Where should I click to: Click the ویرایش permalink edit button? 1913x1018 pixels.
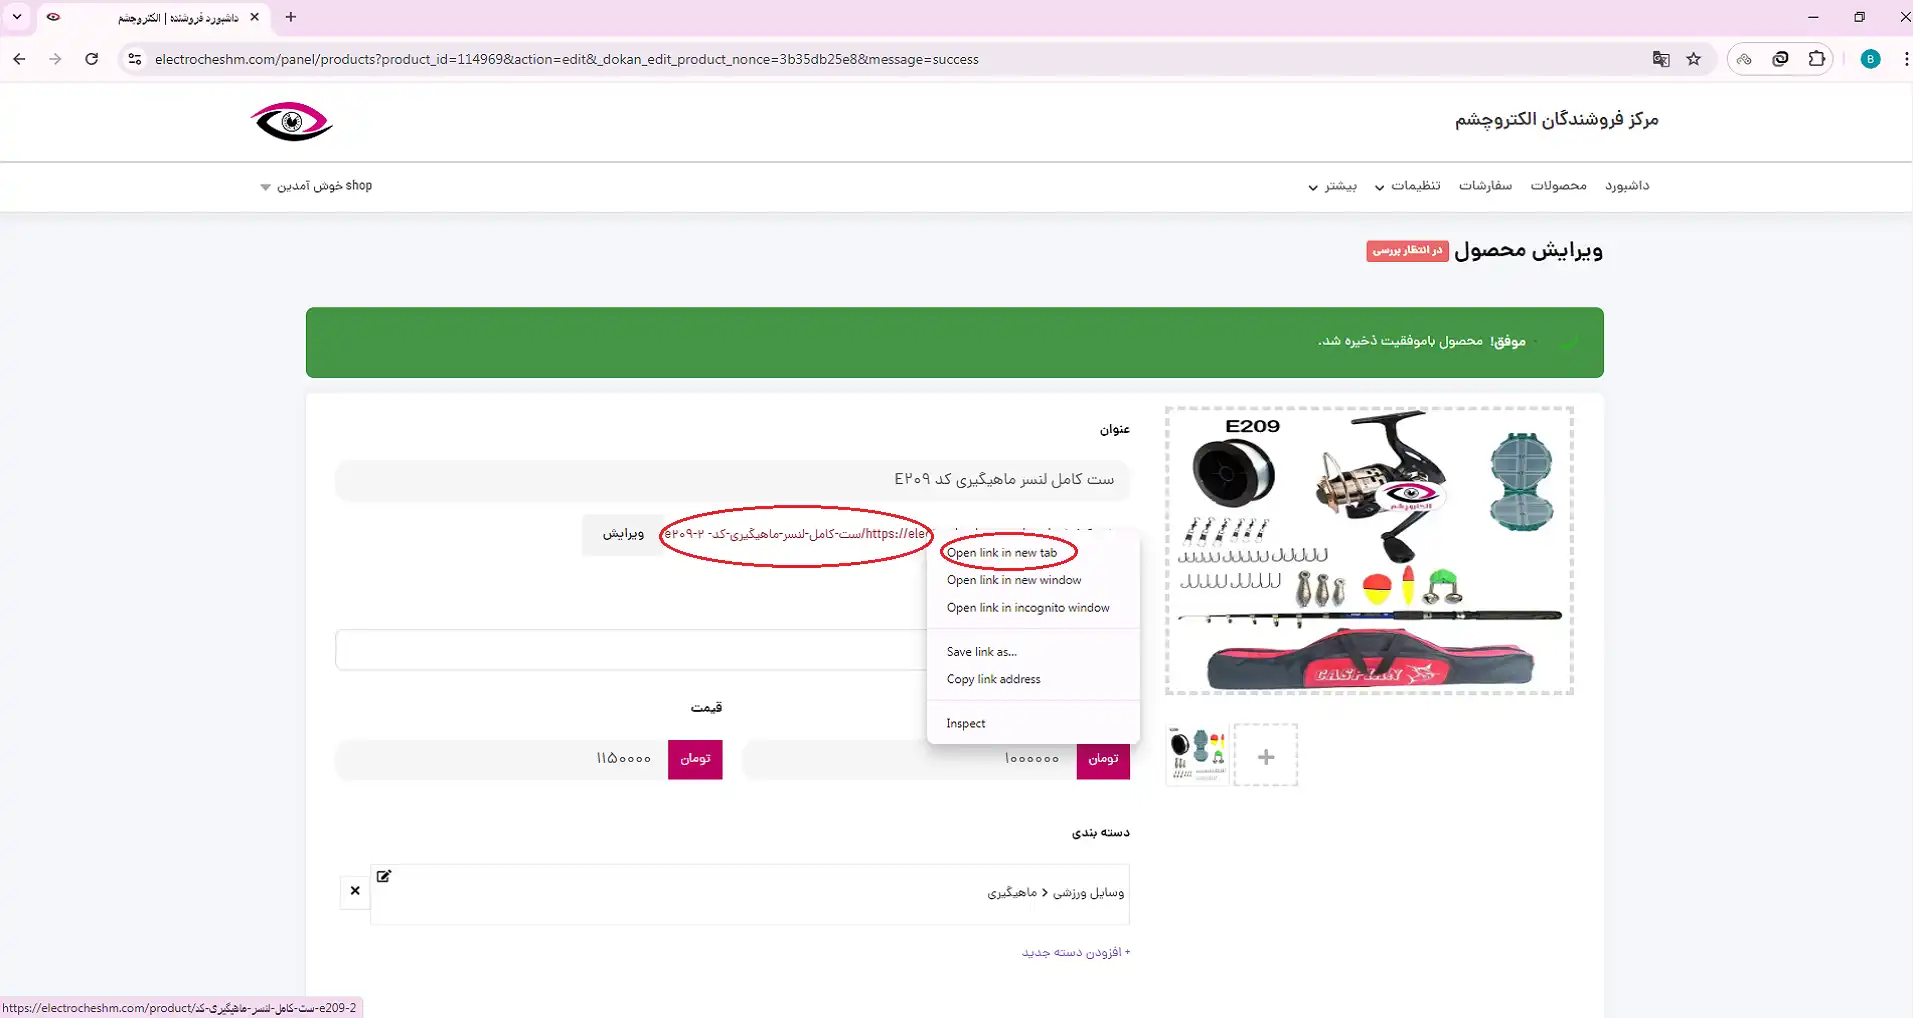(x=623, y=534)
